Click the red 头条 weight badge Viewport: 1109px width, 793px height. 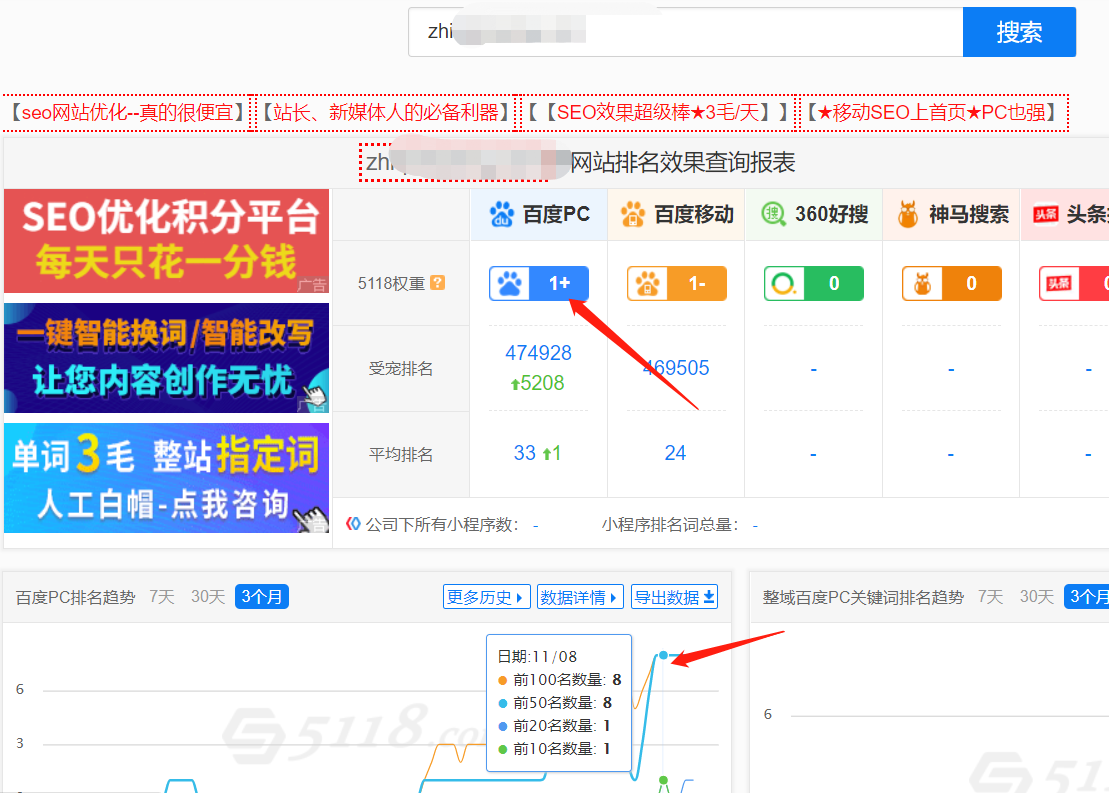pos(1074,284)
